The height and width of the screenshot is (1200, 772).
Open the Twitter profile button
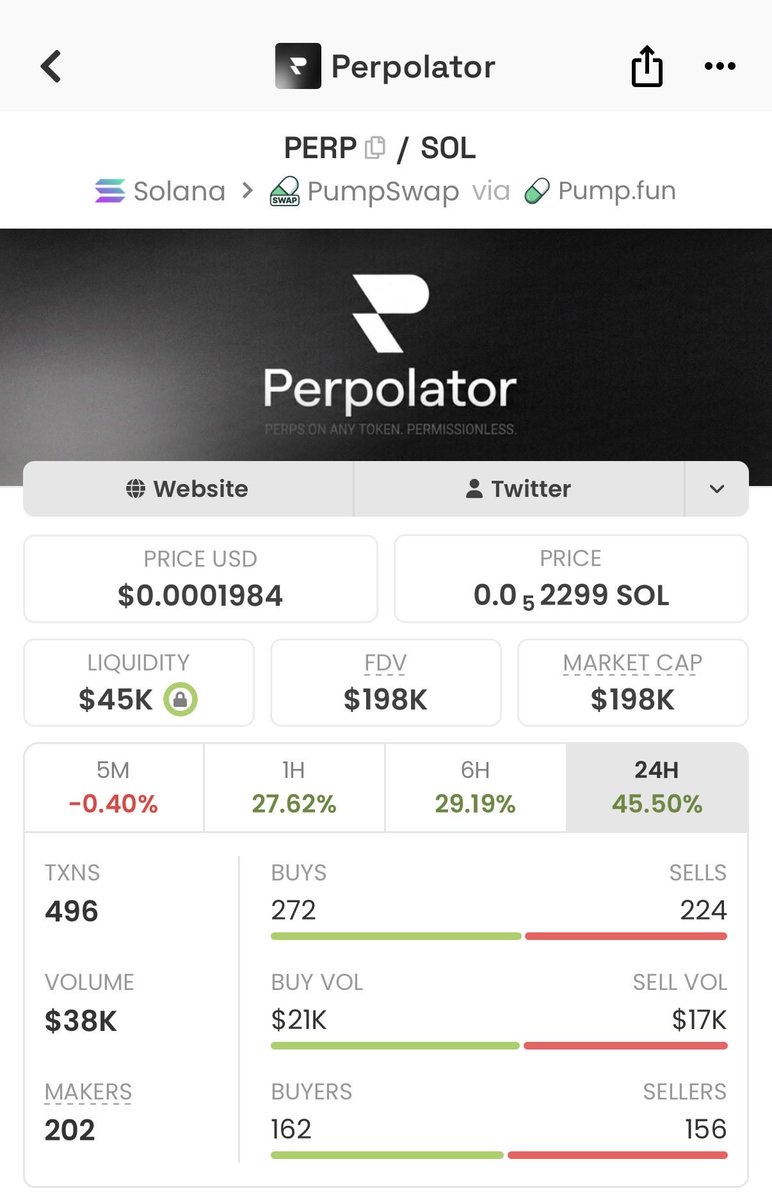518,489
